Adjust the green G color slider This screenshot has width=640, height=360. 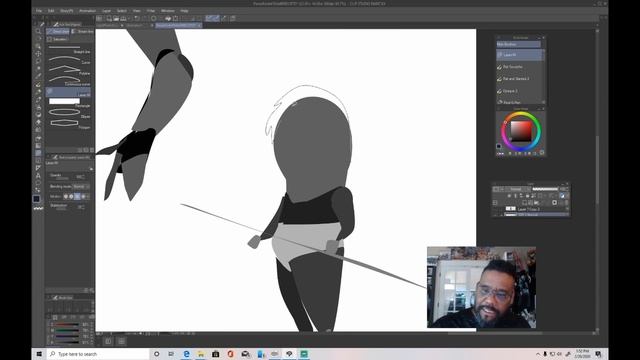click(x=67, y=331)
